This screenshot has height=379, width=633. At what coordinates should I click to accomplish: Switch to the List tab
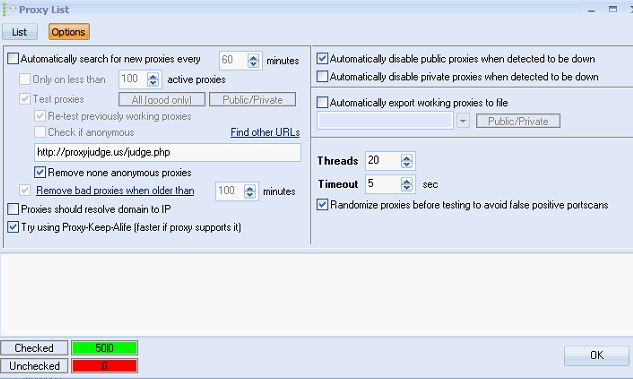pos(20,32)
